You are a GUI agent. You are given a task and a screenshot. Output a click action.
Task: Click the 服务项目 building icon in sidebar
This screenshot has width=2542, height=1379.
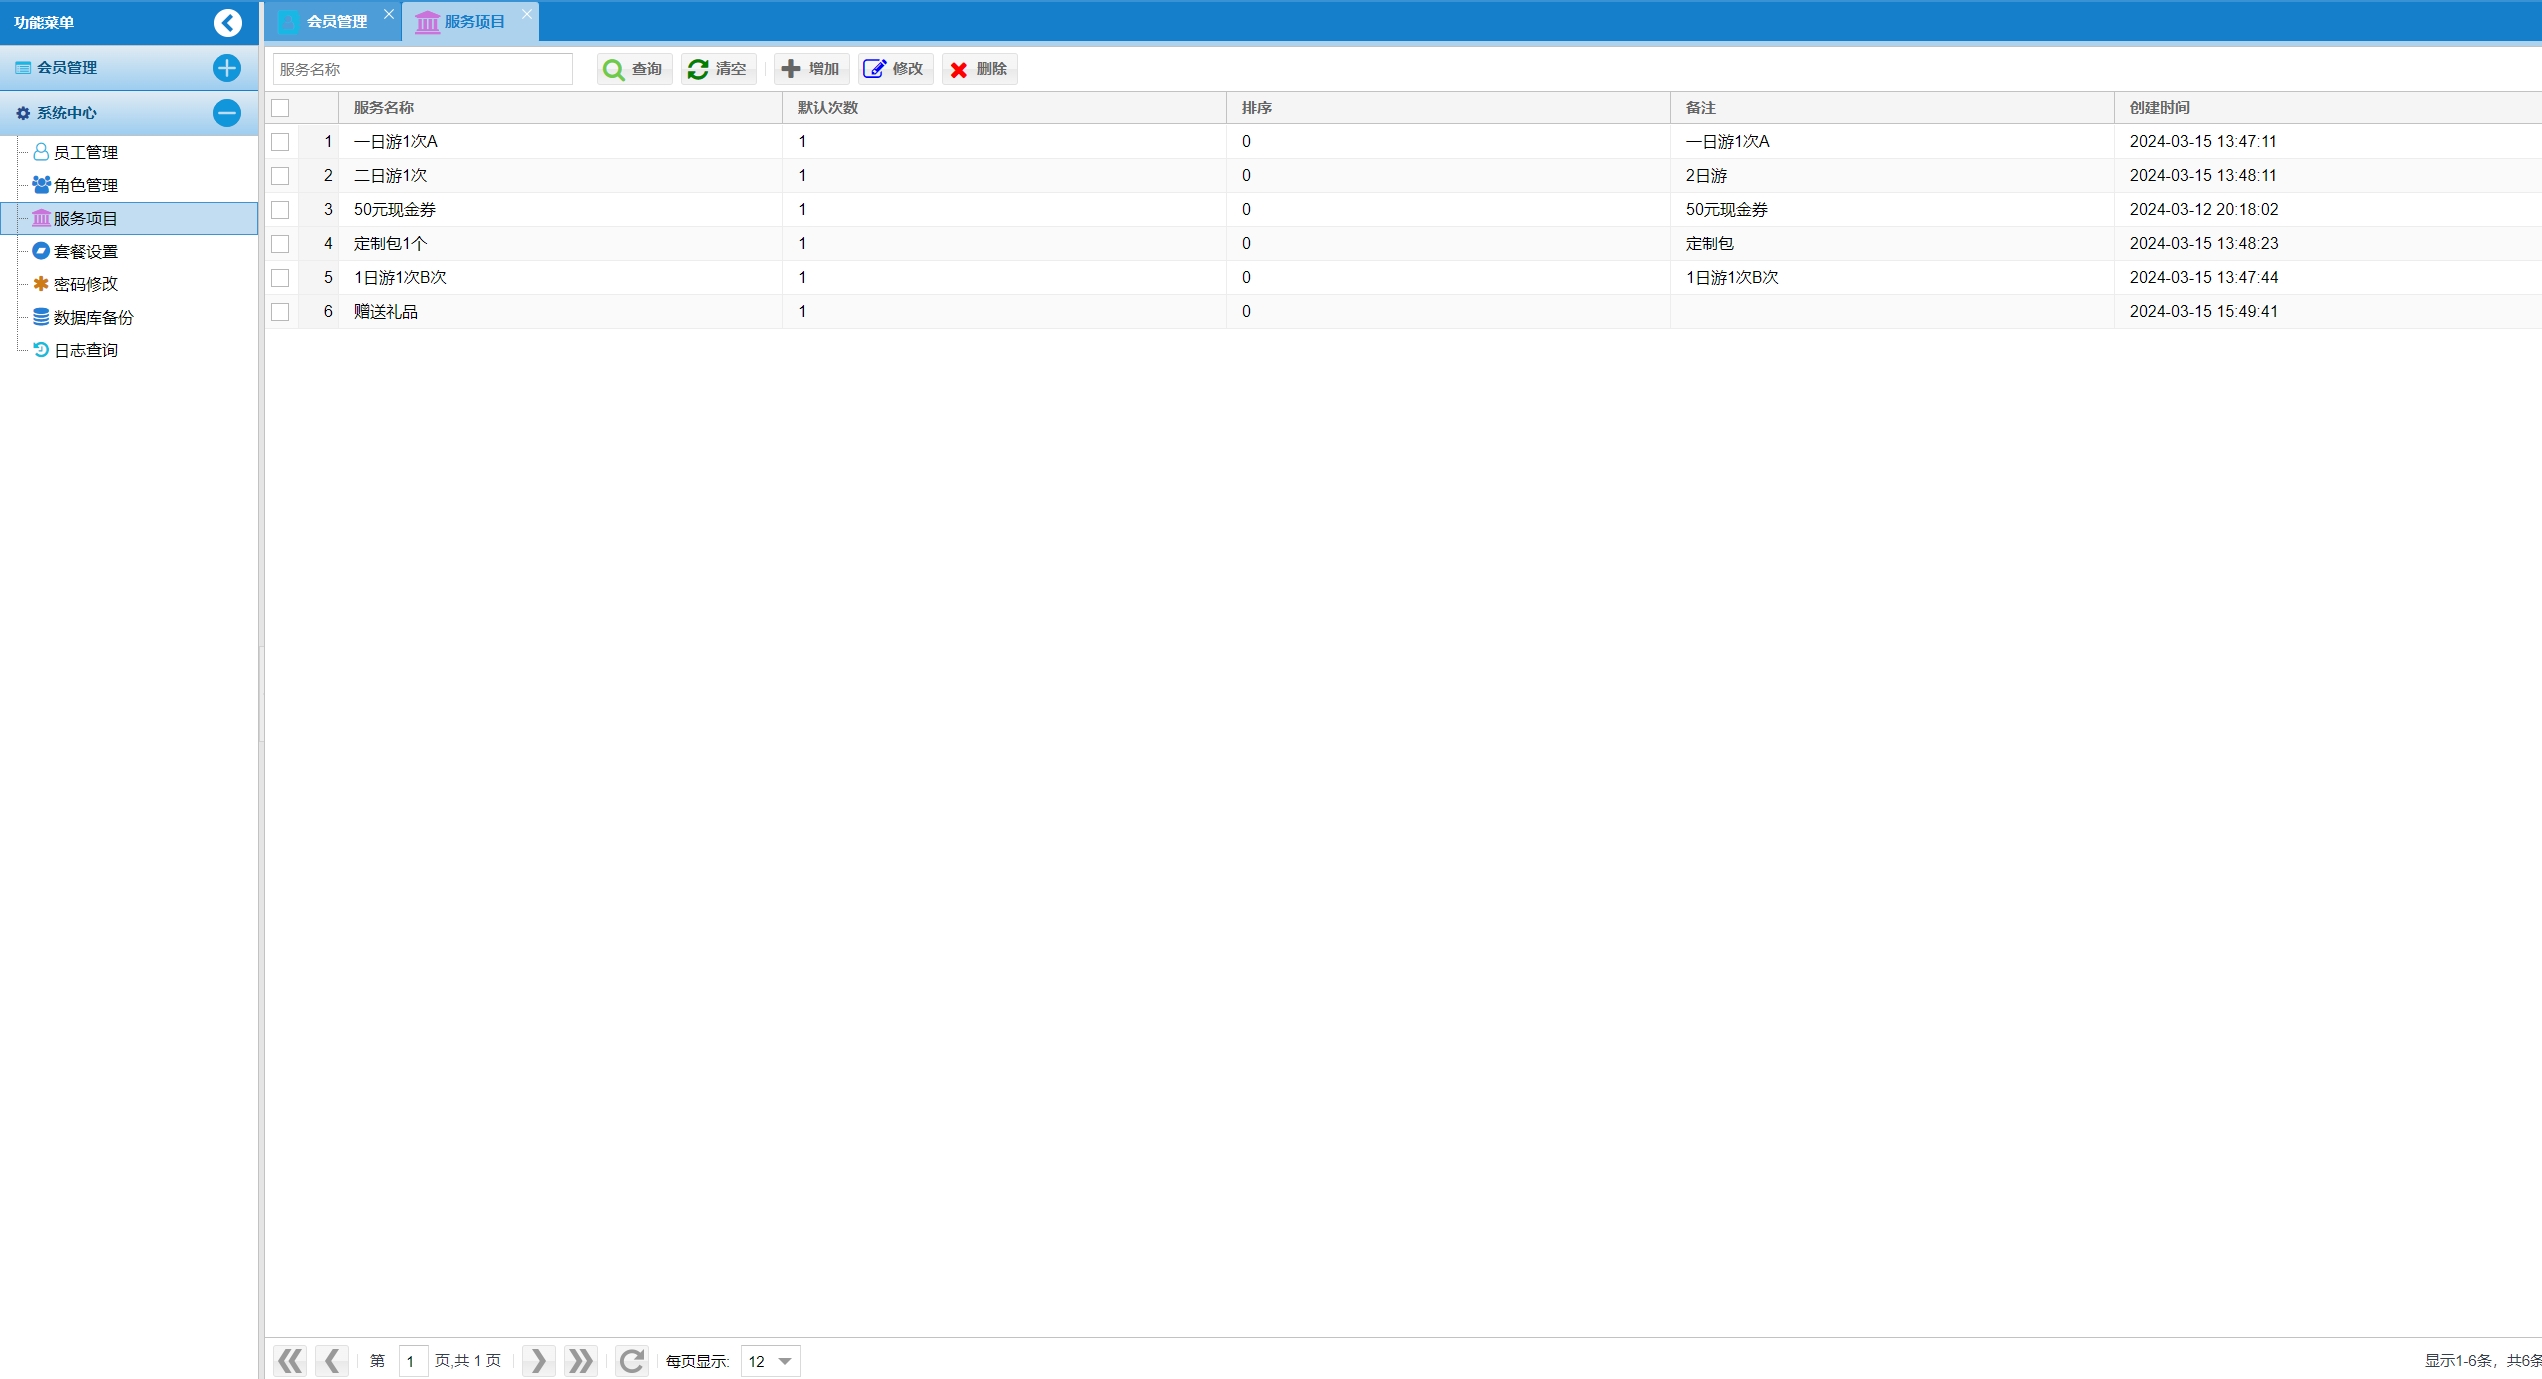(x=41, y=217)
